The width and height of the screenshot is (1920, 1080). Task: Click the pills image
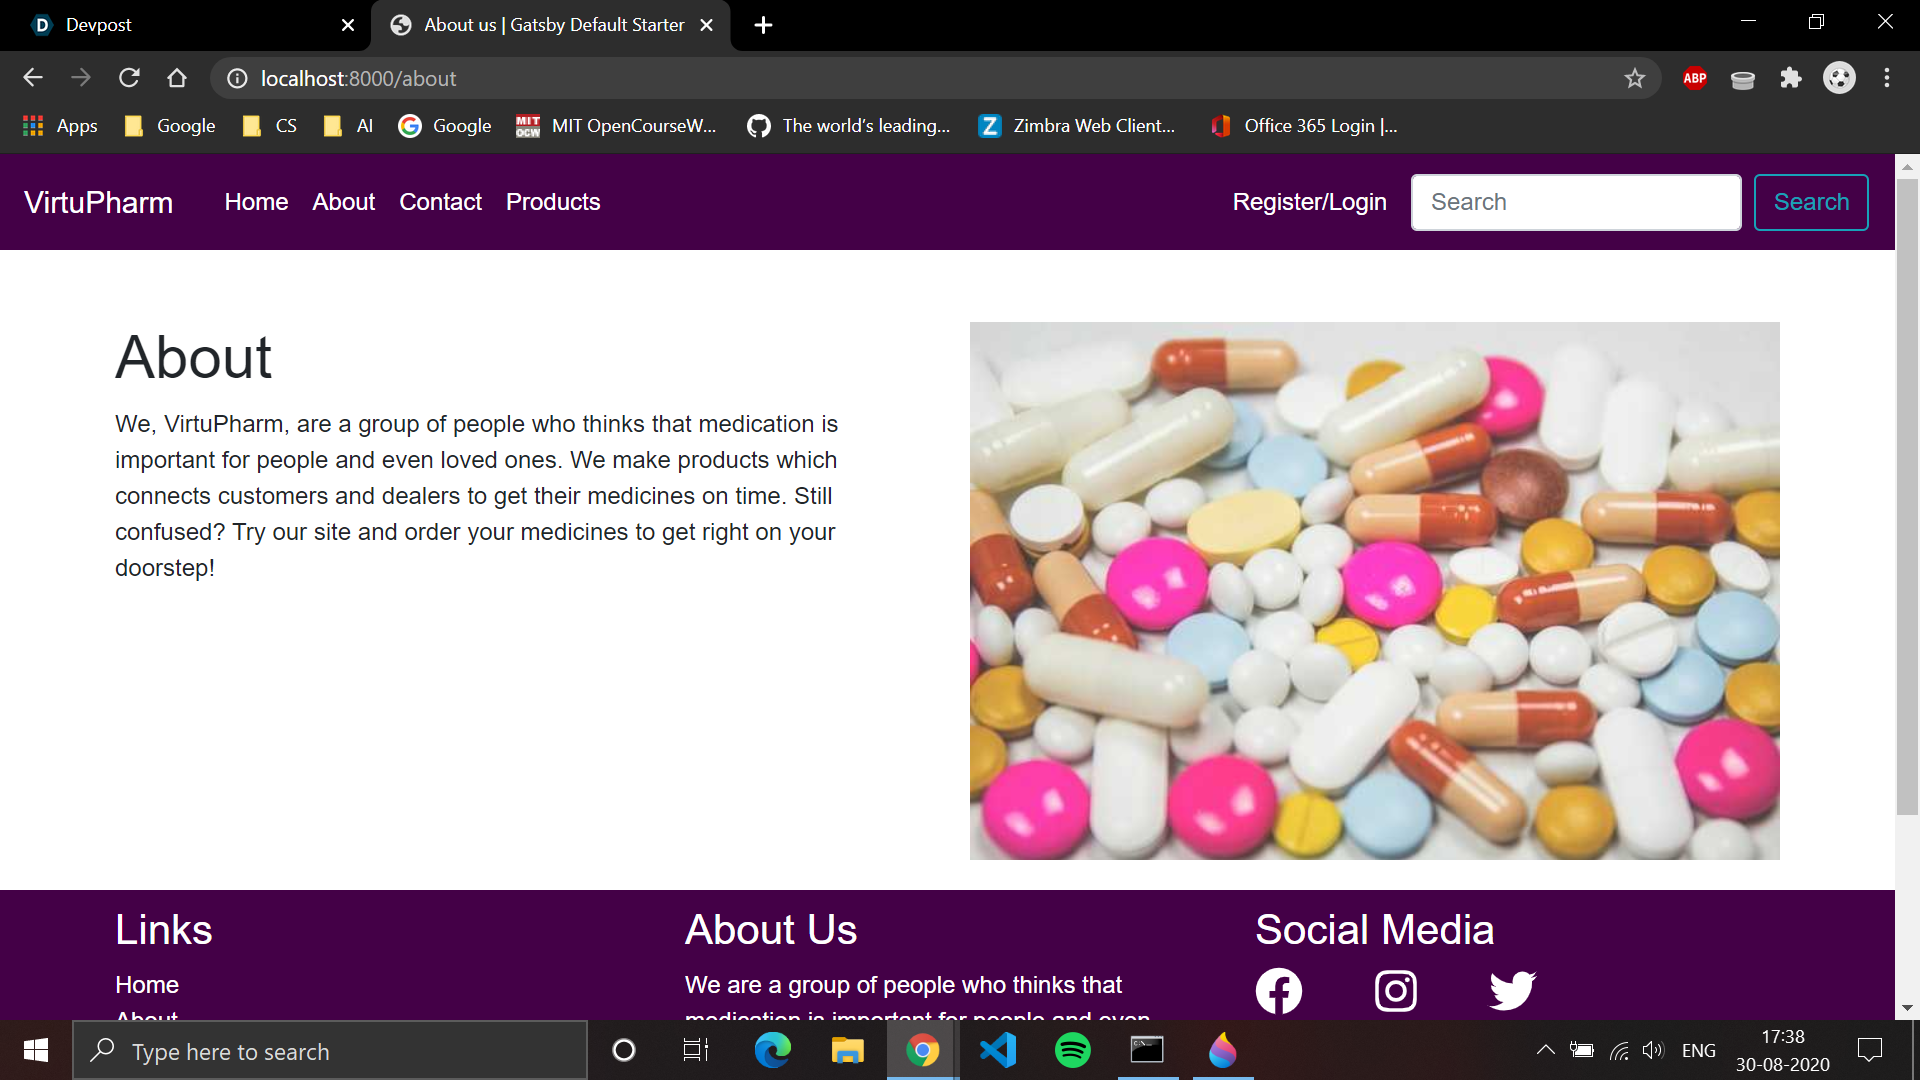tap(1374, 590)
